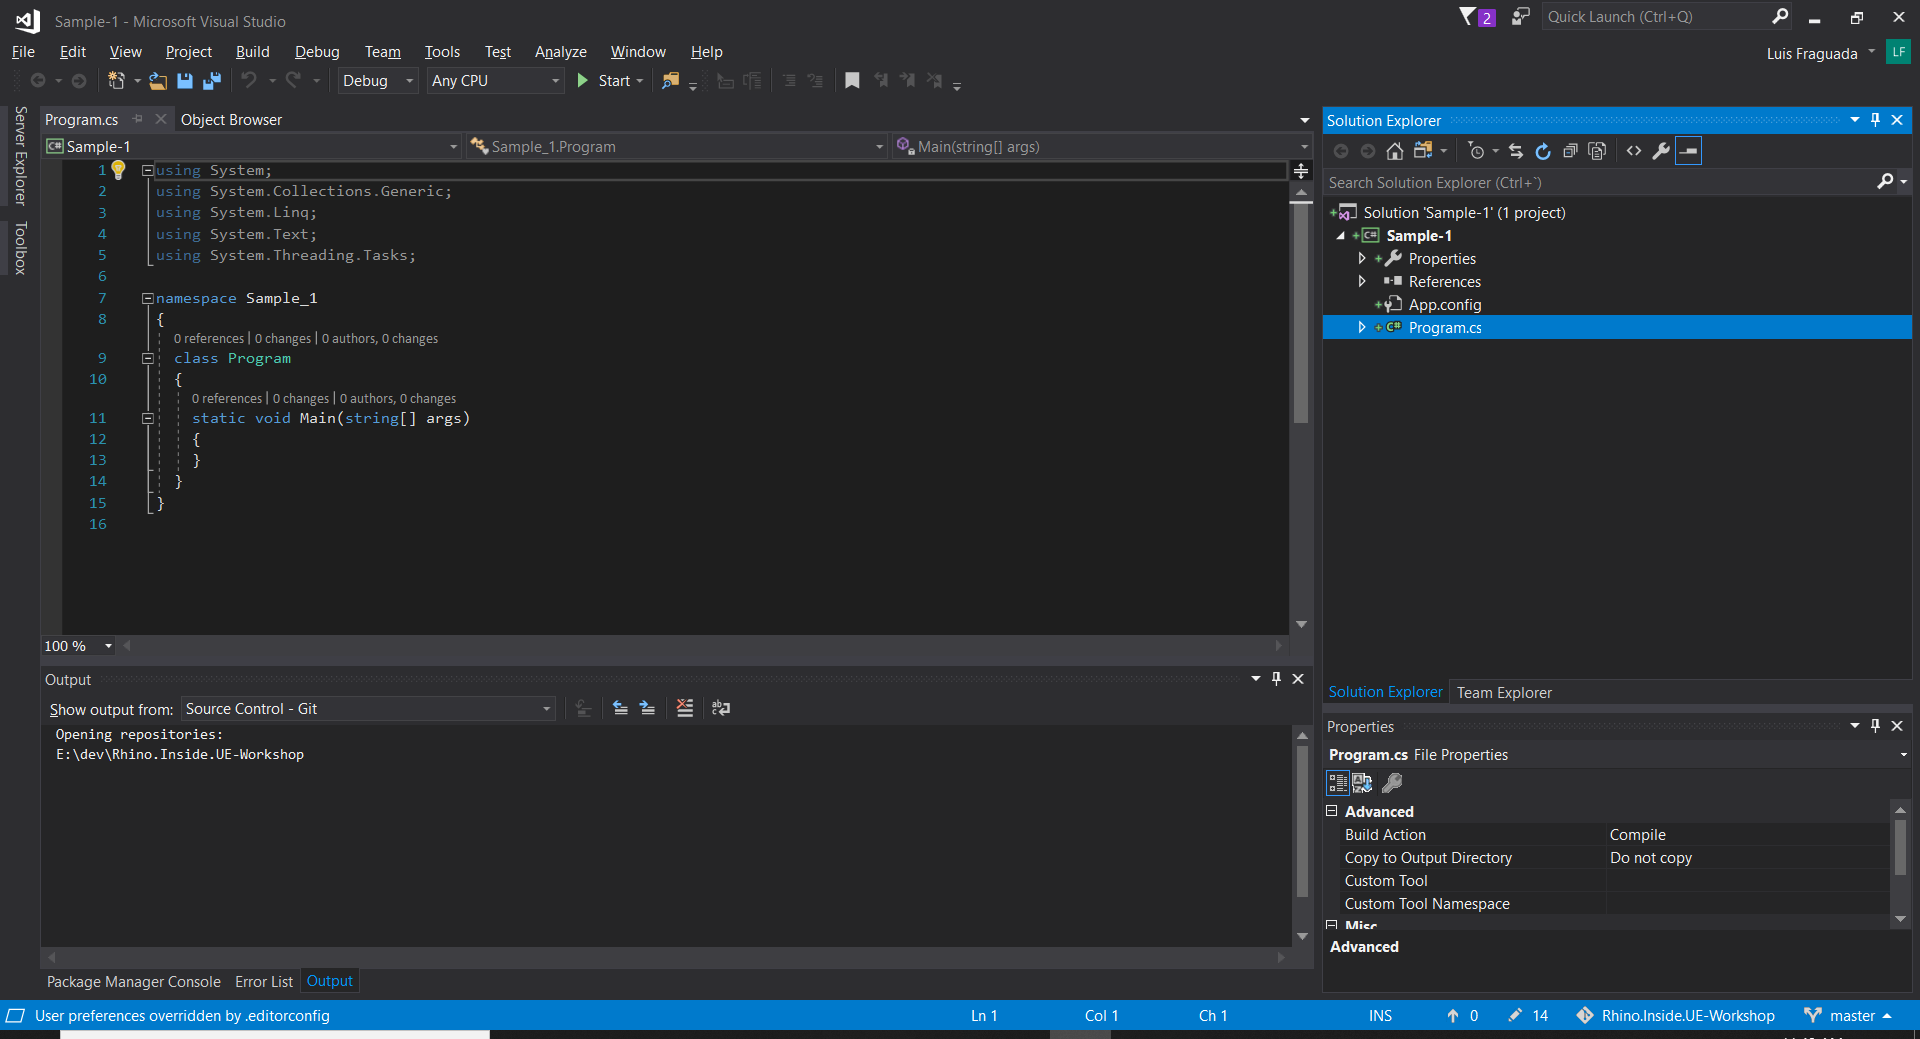Click the Find in Files toolbar icon
Image resolution: width=1920 pixels, height=1039 pixels.
point(671,81)
